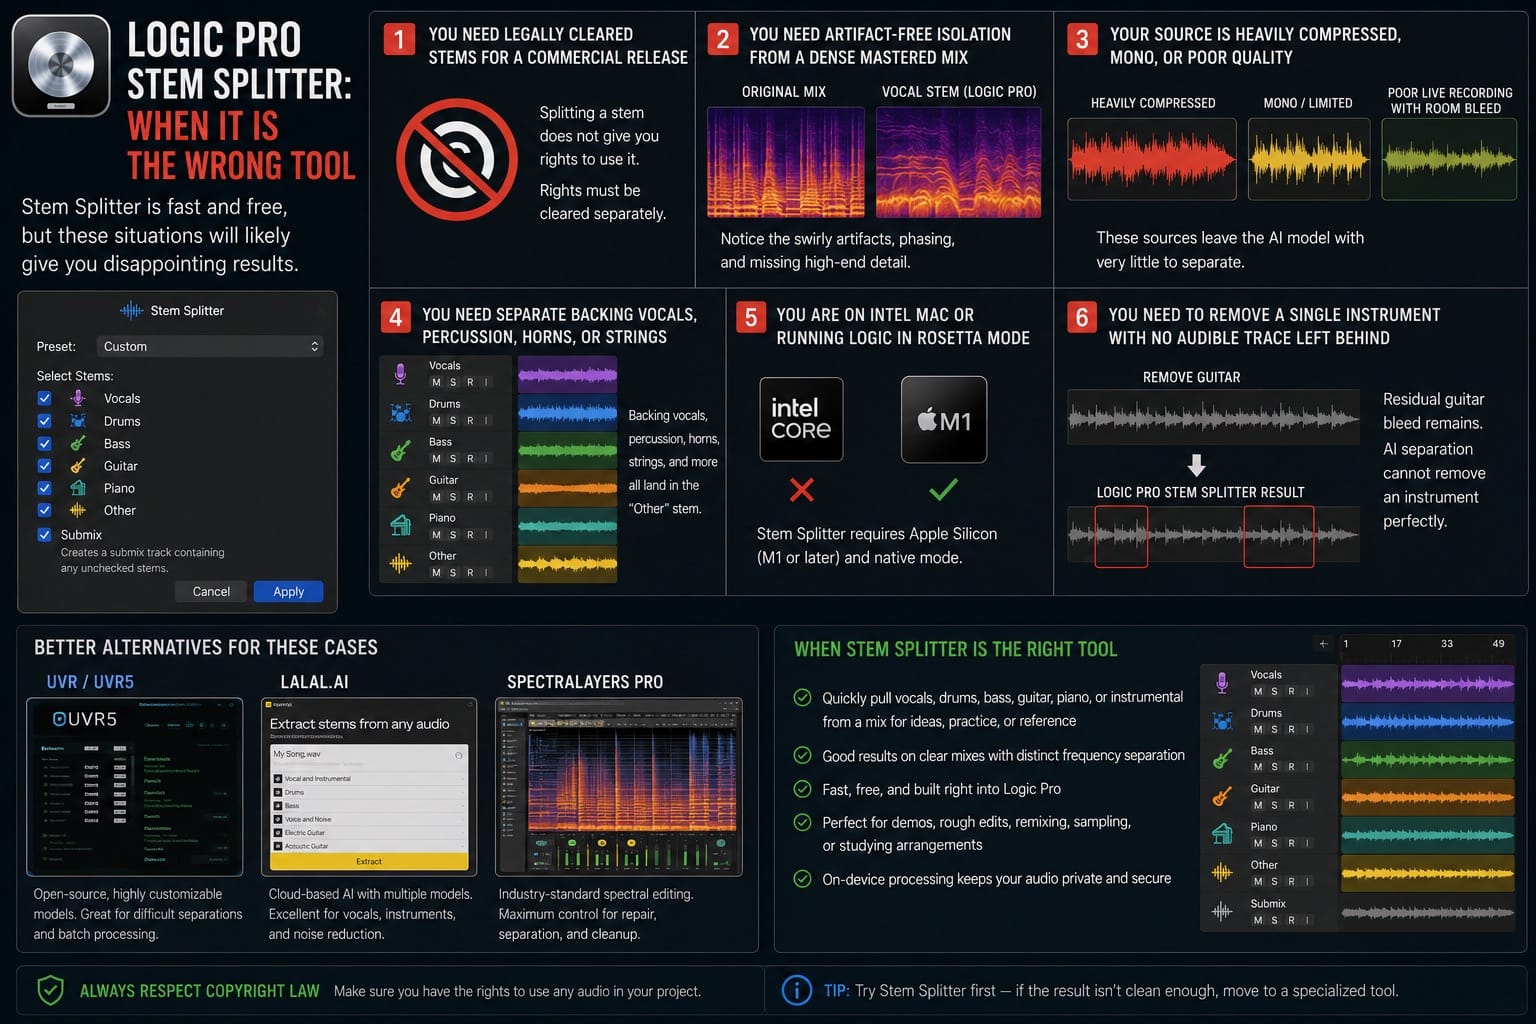1536x1024 pixels.
Task: Click the orange Guitar icon in Select Stems list
Action: click(x=78, y=466)
